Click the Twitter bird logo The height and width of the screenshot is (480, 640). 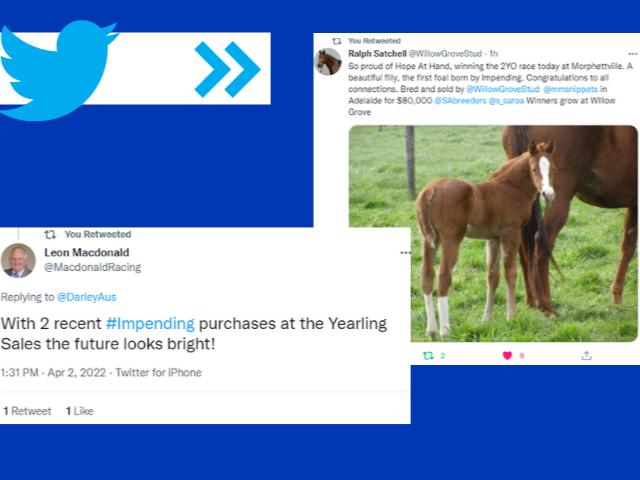click(x=59, y=70)
